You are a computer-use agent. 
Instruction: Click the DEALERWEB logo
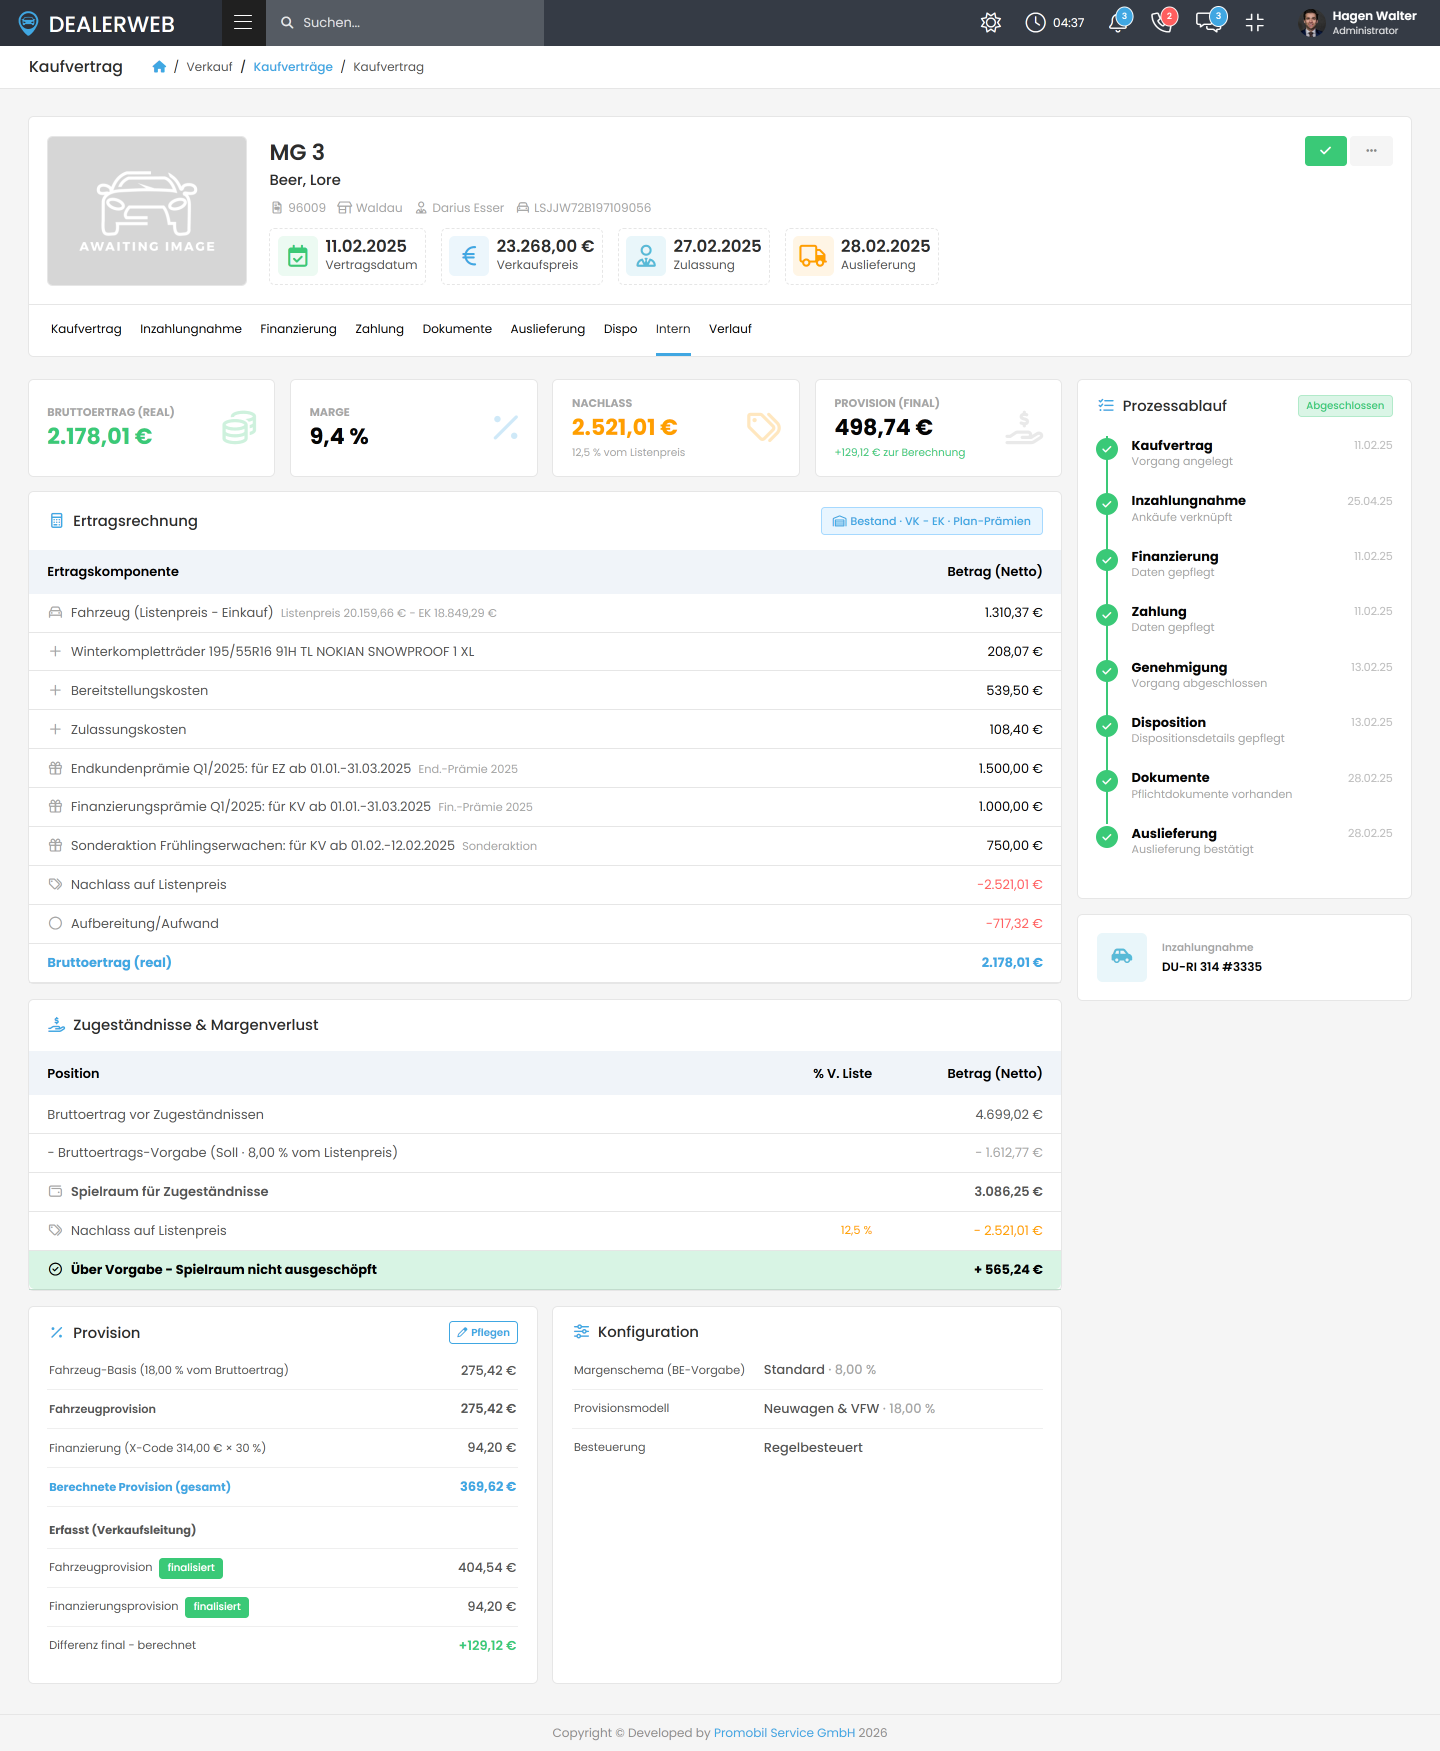[97, 23]
